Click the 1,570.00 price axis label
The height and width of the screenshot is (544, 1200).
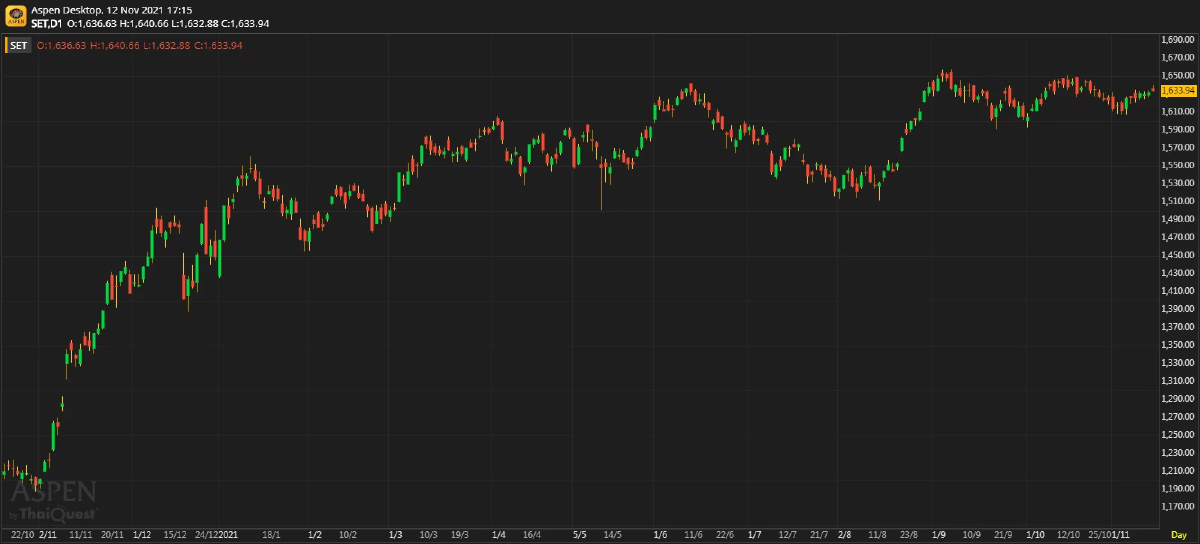(1179, 147)
